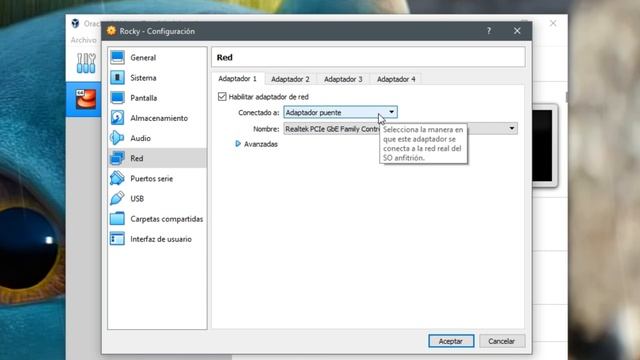Open the Interfaz de usuario icon

[117, 239]
